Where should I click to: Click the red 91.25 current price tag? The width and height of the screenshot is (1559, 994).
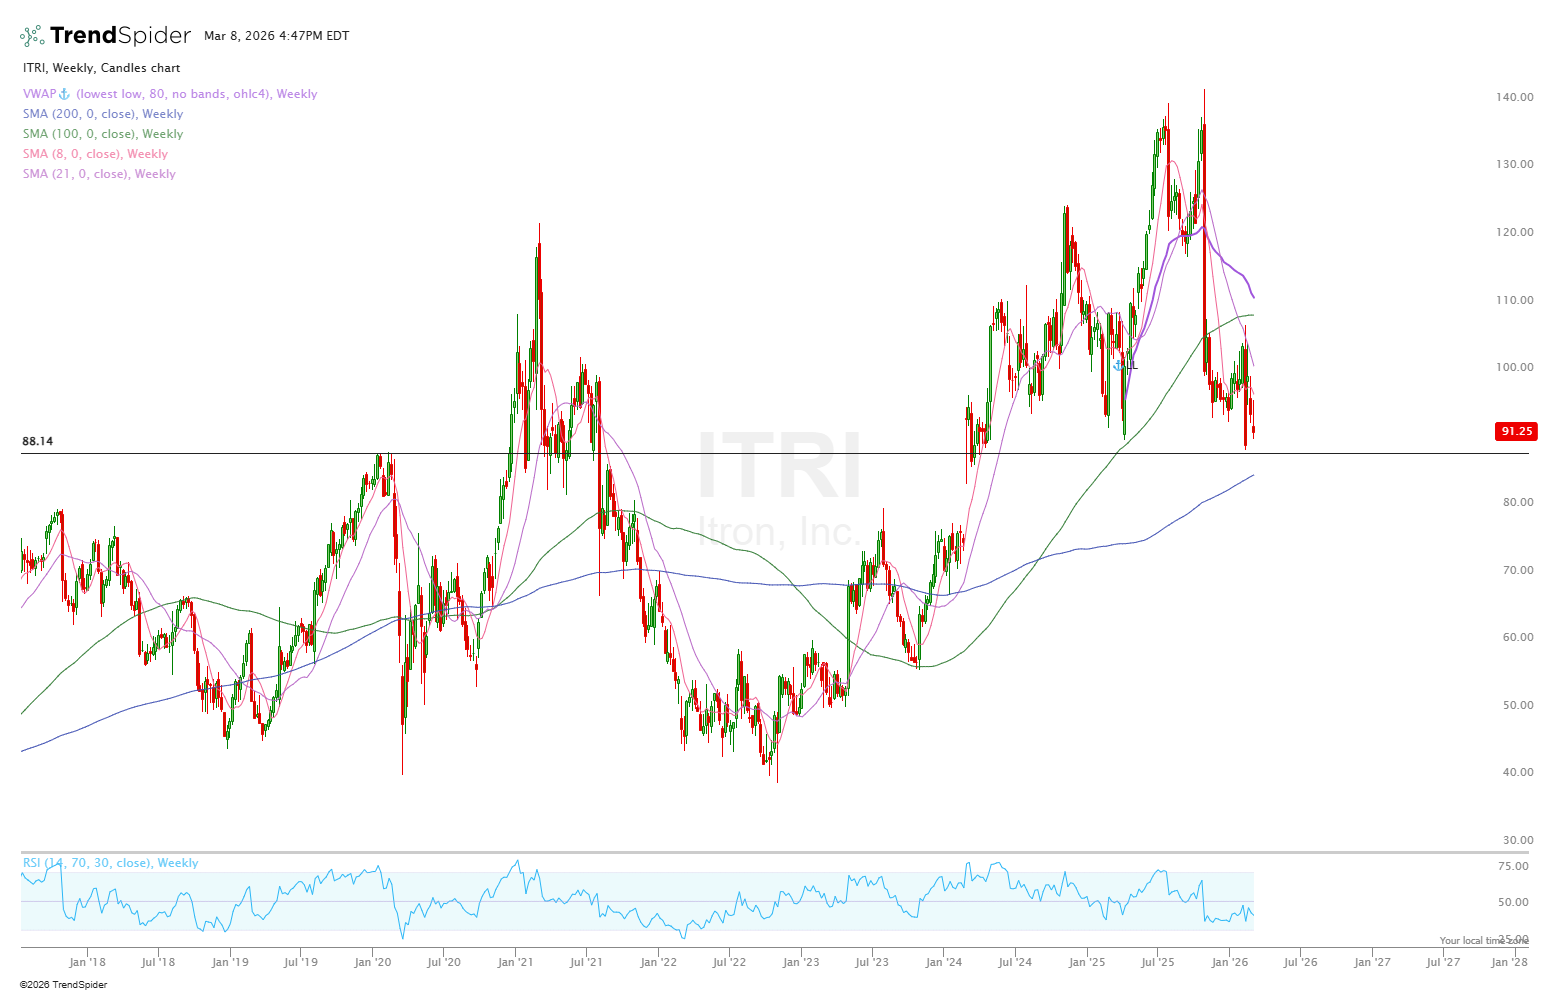(1516, 431)
